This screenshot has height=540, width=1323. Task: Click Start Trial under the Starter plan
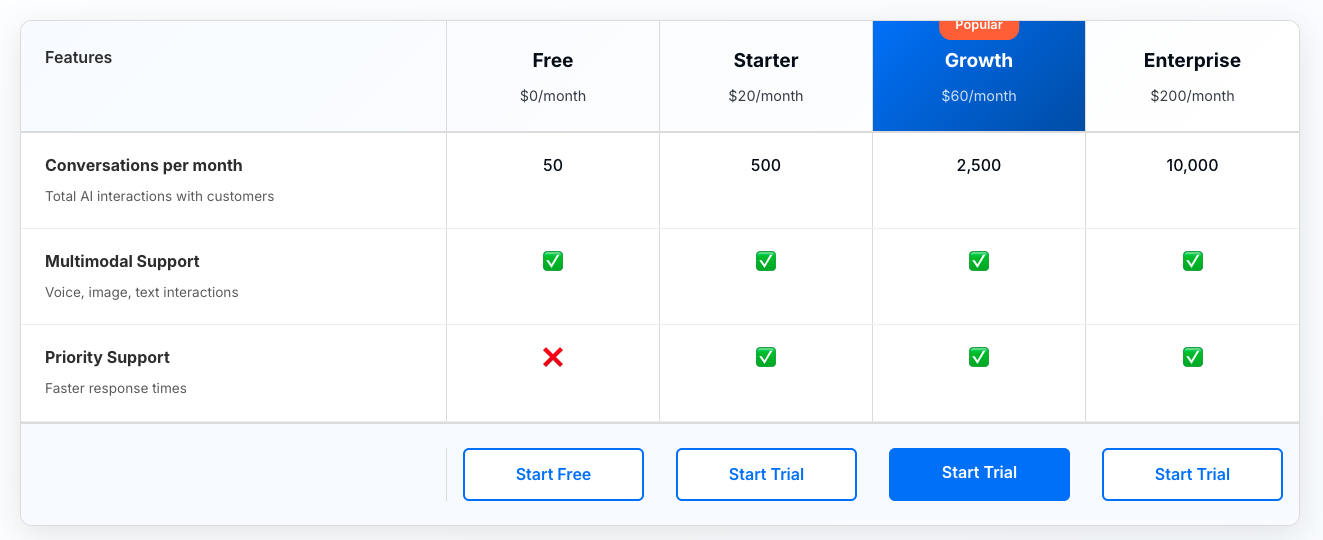click(766, 474)
